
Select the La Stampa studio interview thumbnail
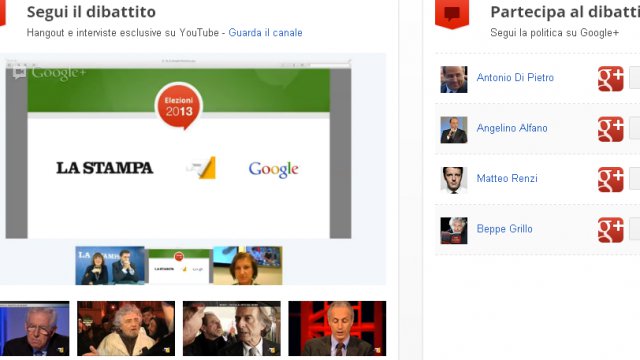(110, 265)
